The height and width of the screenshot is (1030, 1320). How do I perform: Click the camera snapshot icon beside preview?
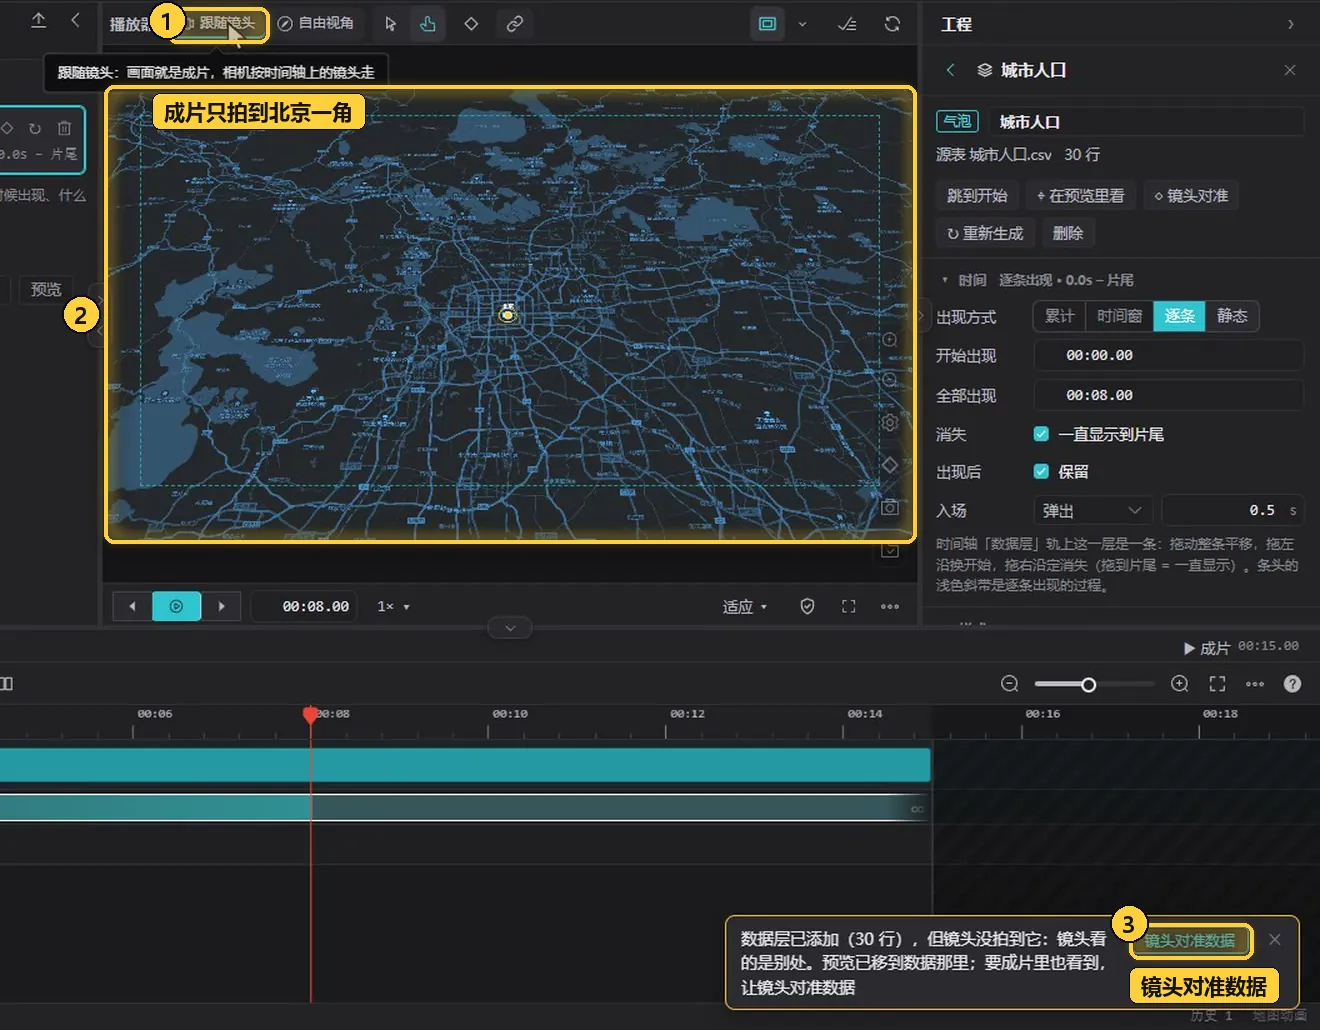point(889,507)
